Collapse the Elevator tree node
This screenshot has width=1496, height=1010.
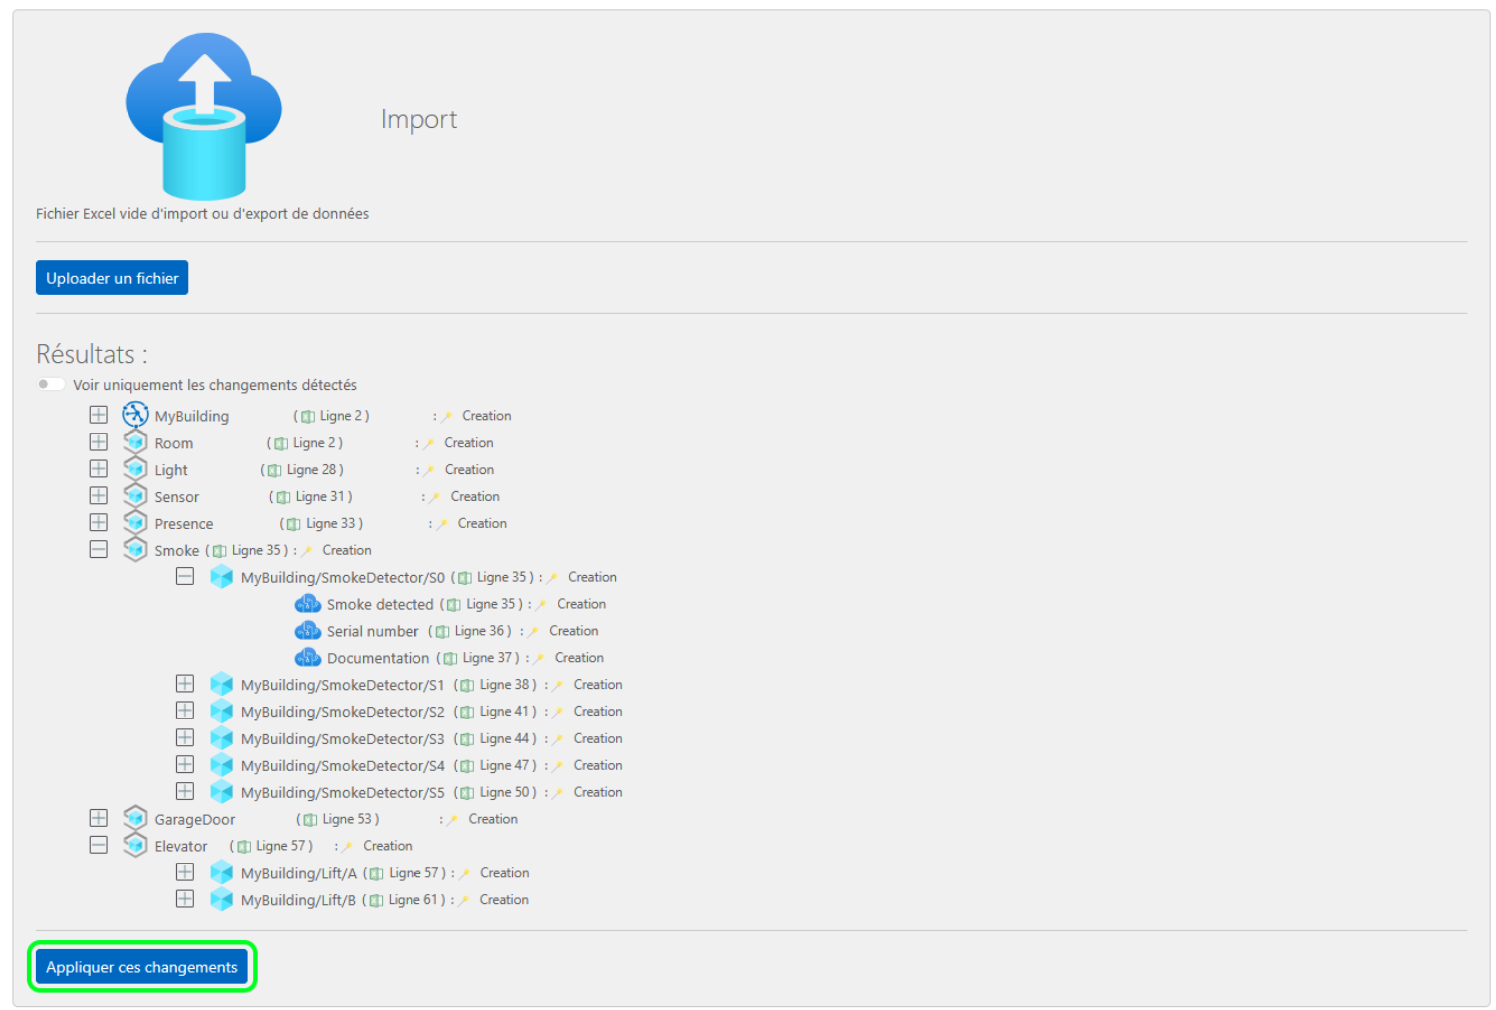tap(98, 844)
